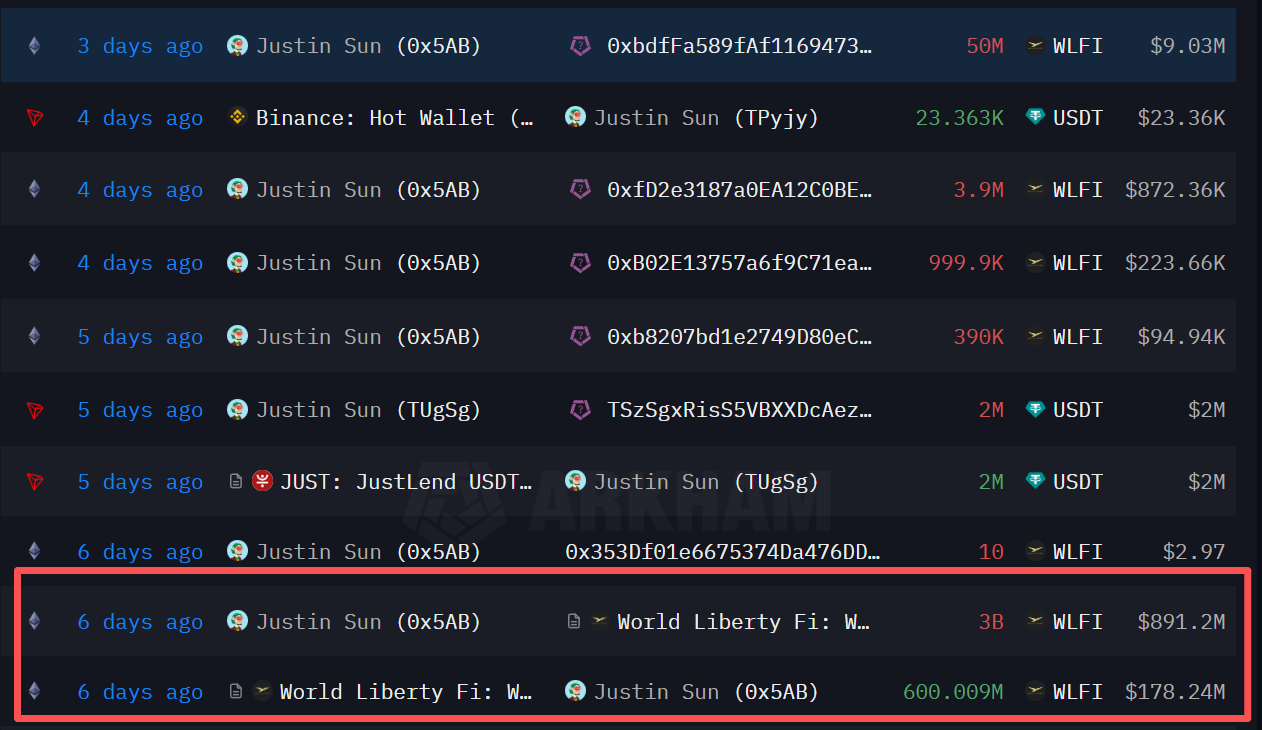Click Ethereum chain icon in 3.9M WLFI row

coord(35,190)
